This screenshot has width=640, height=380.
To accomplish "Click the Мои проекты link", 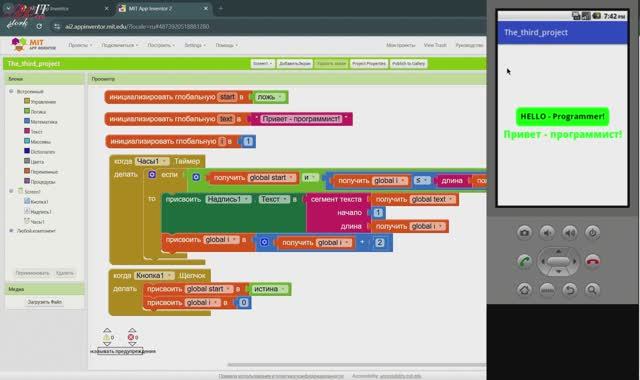I will pos(400,45).
